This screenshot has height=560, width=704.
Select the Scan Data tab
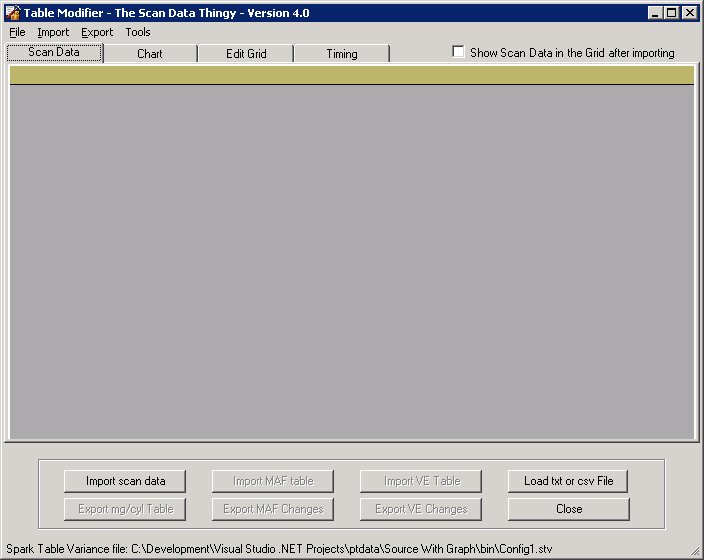tap(54, 53)
